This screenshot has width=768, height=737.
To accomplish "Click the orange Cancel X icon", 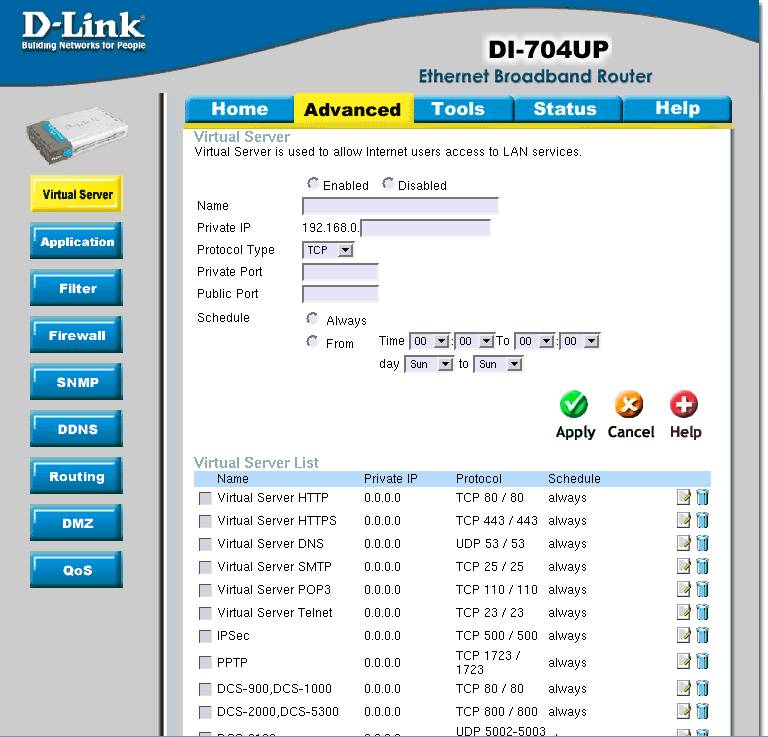I will (629, 404).
